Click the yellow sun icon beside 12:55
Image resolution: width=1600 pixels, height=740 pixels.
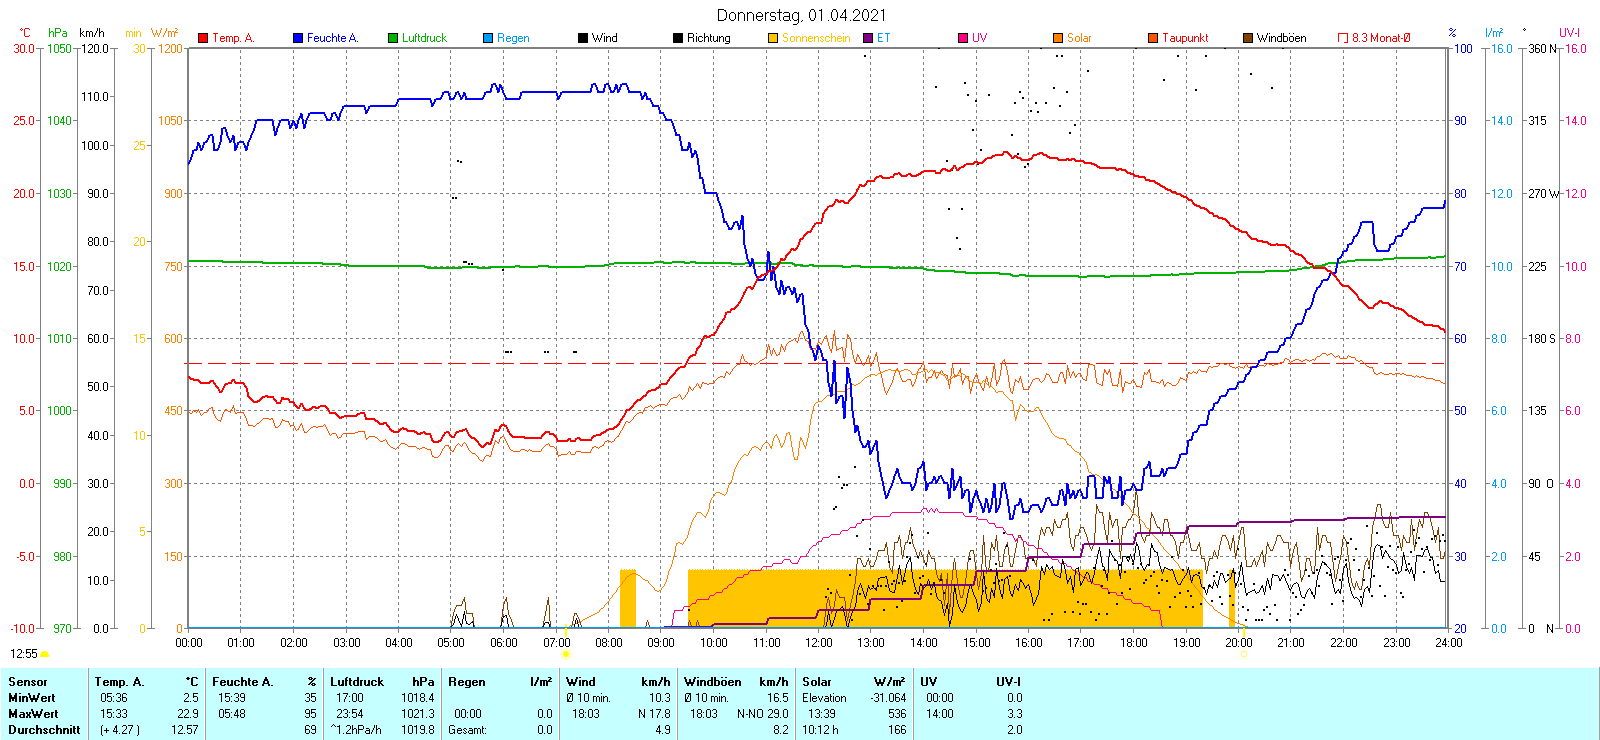click(44, 654)
